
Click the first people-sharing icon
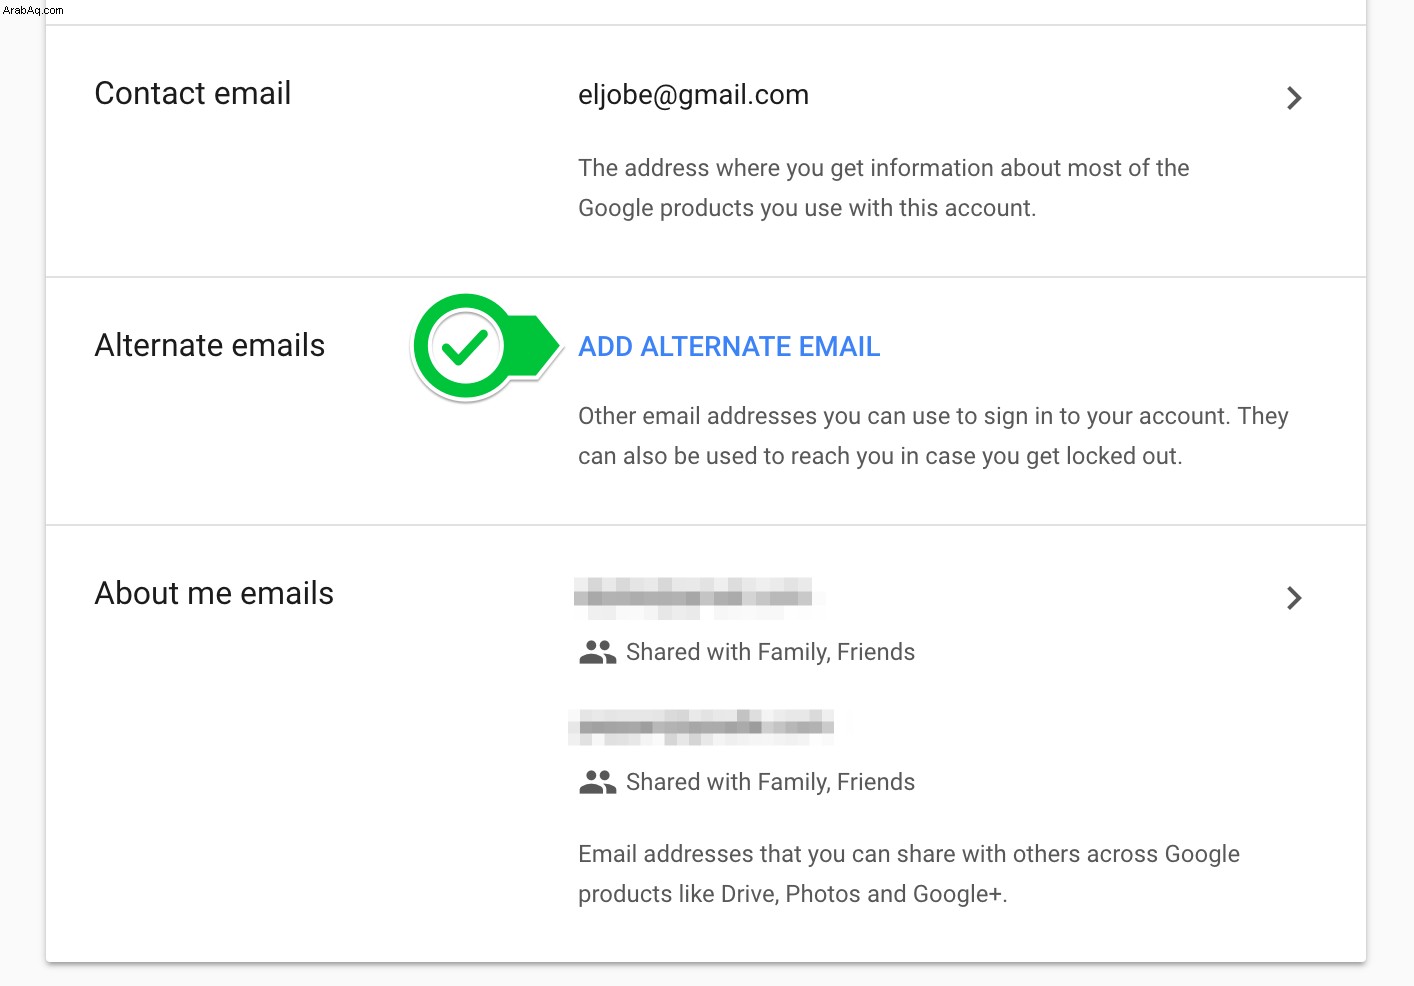point(597,652)
